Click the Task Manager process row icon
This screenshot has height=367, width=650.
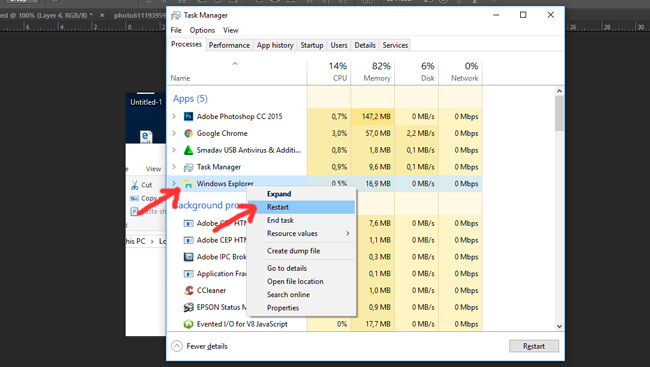point(188,167)
